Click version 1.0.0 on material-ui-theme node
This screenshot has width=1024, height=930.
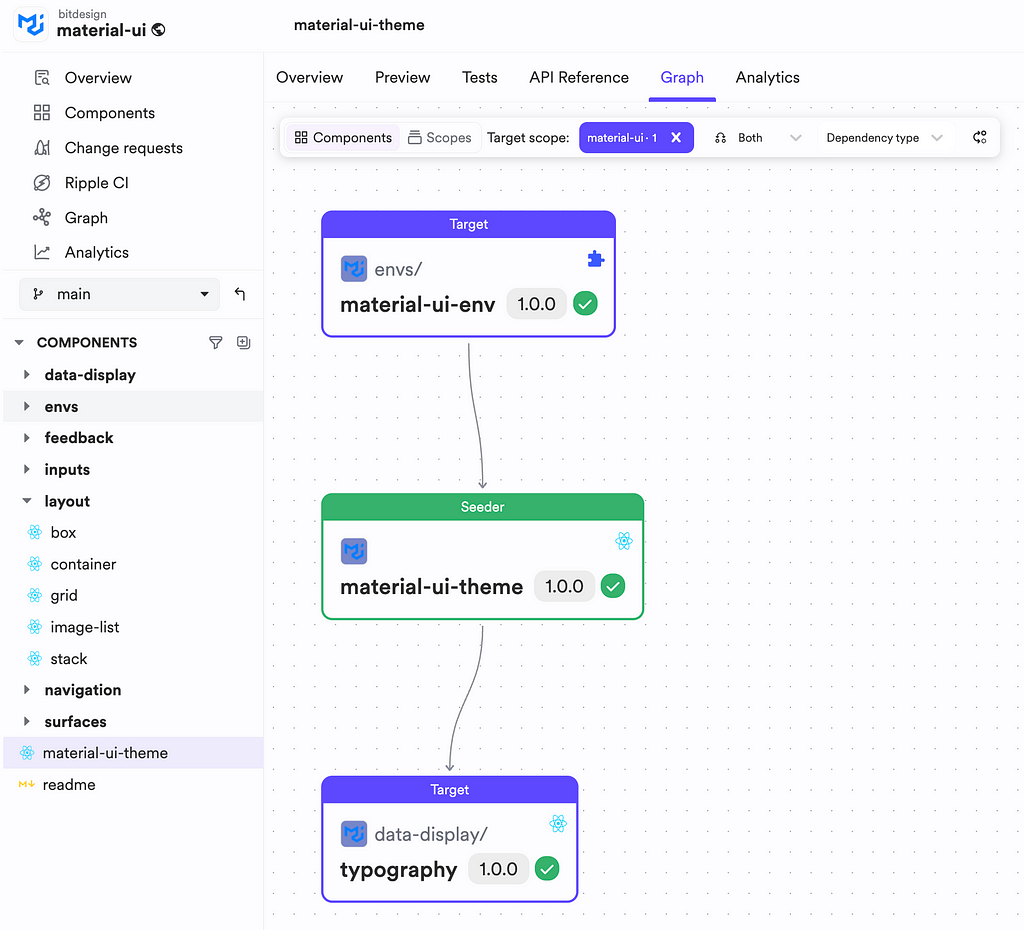(x=564, y=586)
